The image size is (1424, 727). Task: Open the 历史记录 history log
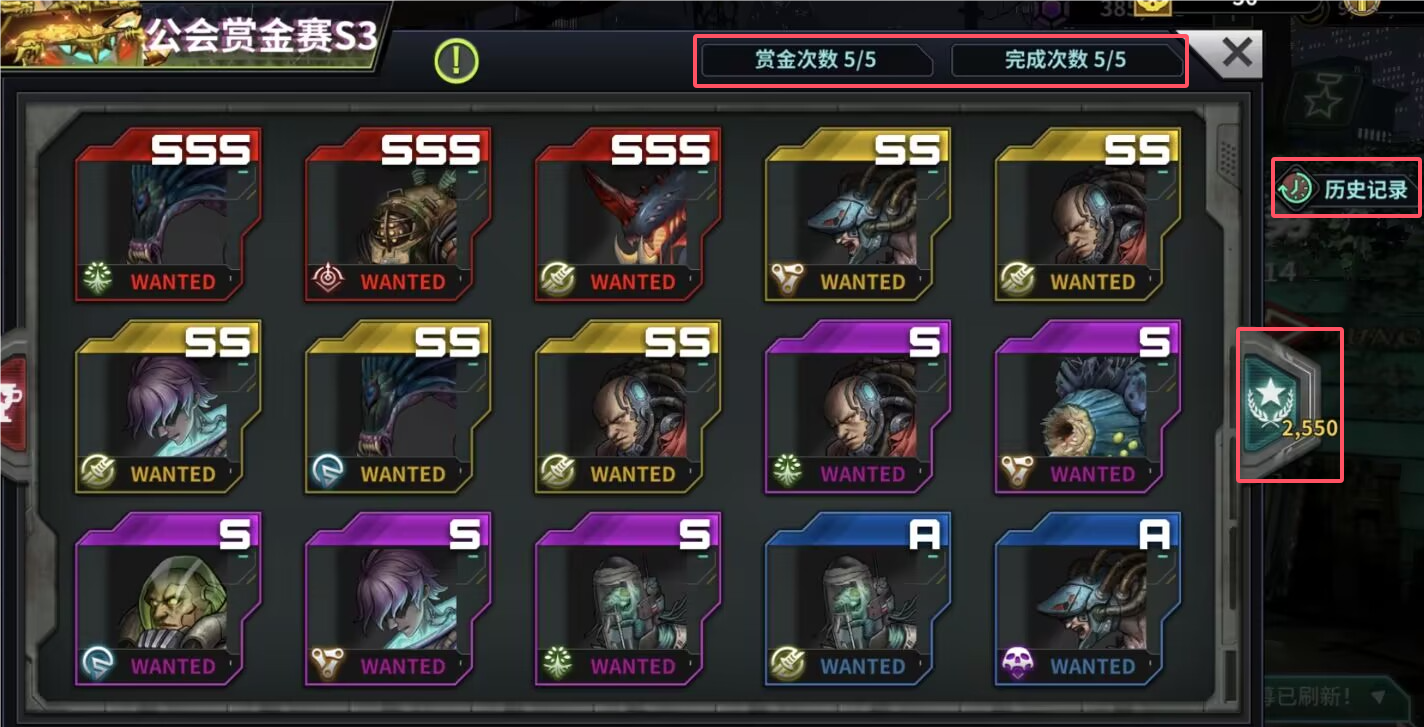1346,189
